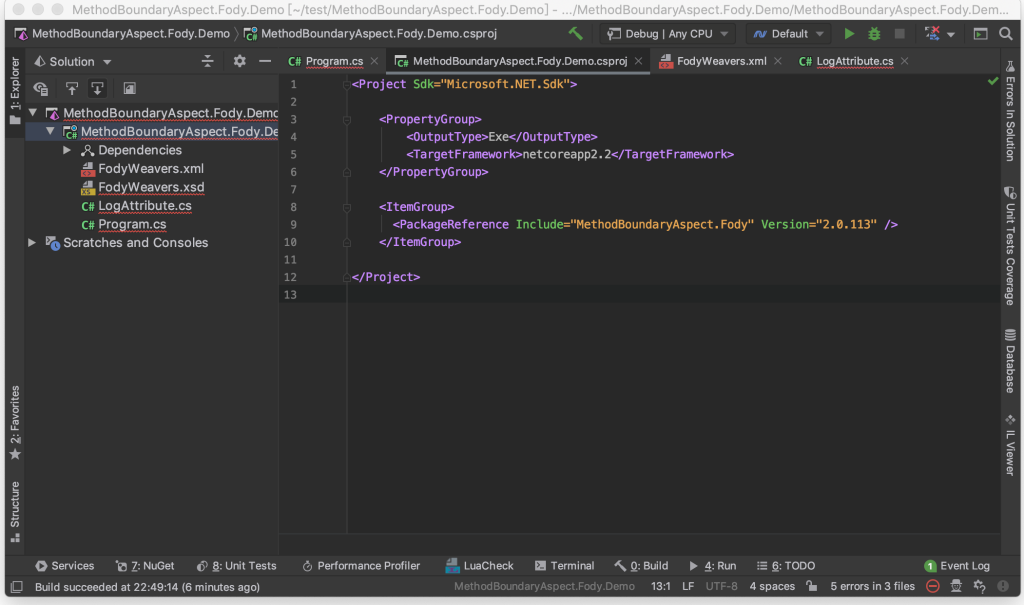Open the Default run configuration dropdown
This screenshot has width=1024, height=605.
pos(788,34)
